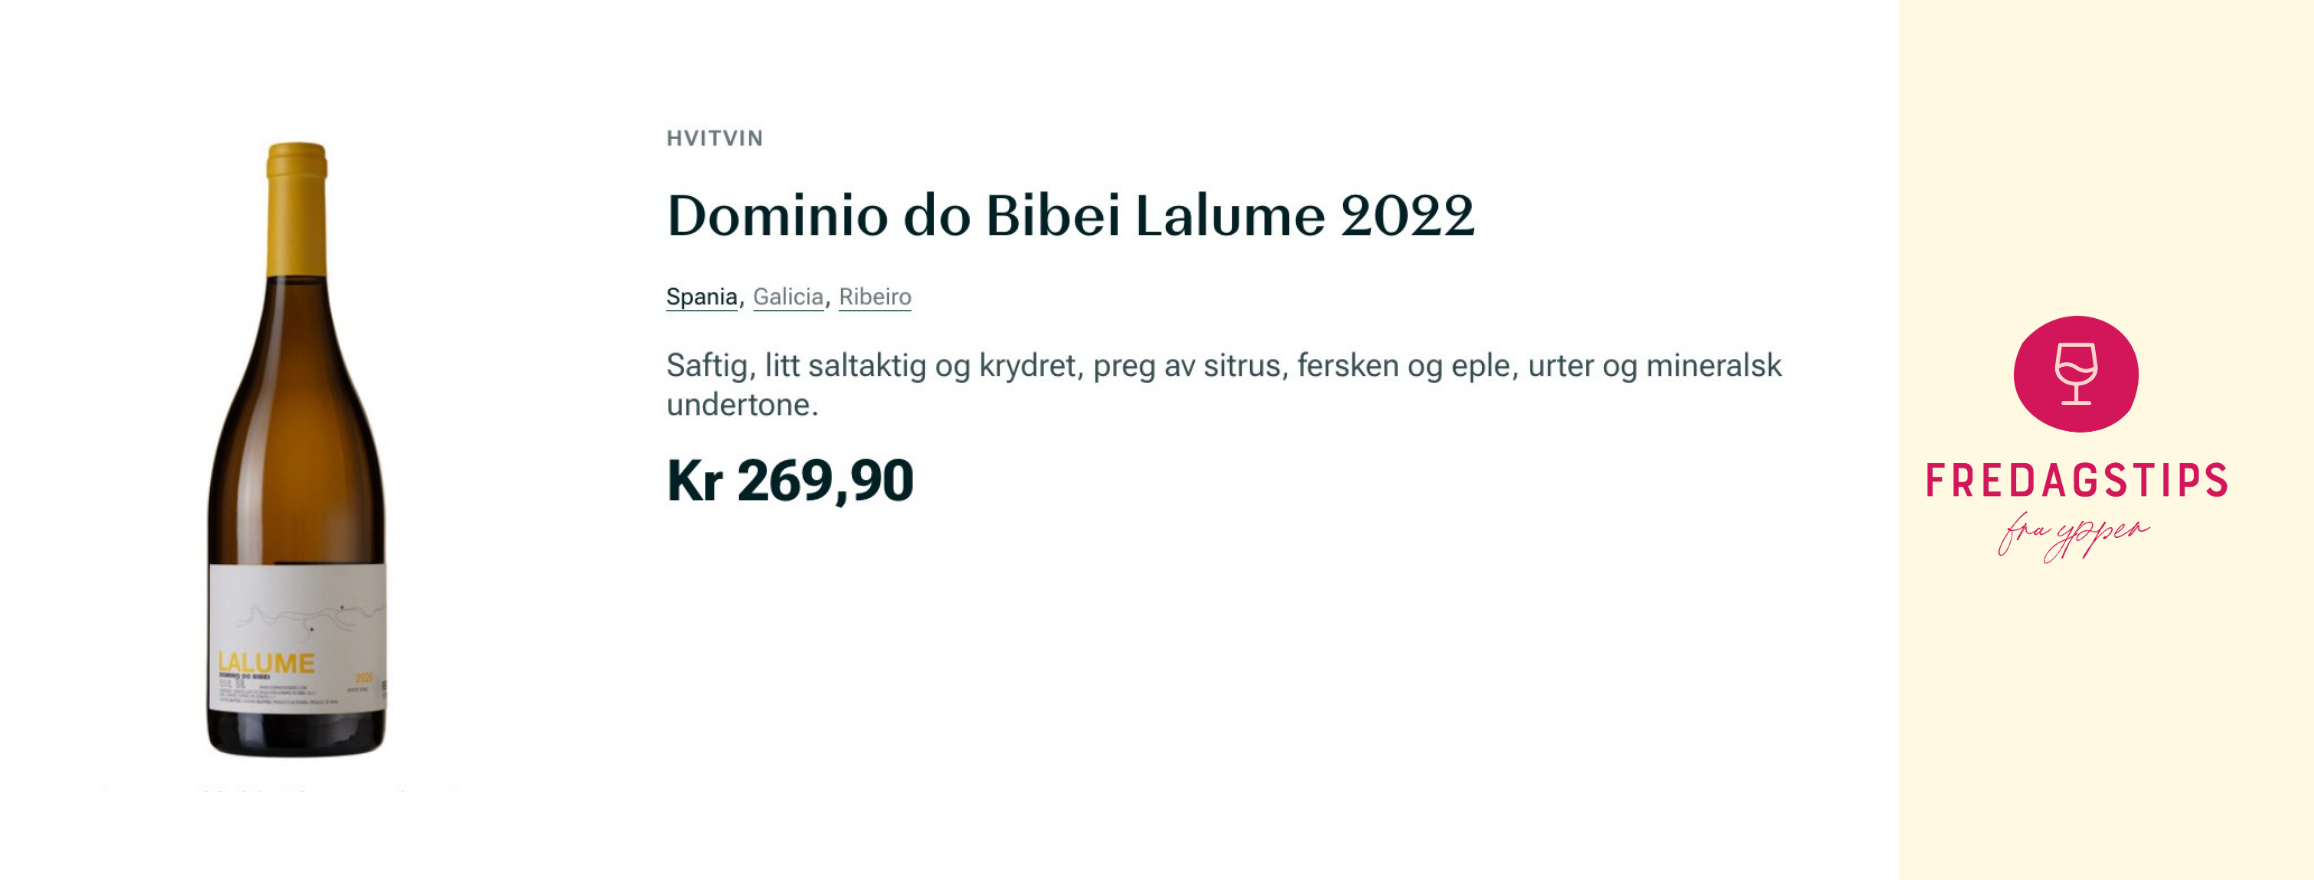Click the handwritten 'fra yppen' signature
The width and height of the screenshot is (2314, 880).
point(2072,537)
